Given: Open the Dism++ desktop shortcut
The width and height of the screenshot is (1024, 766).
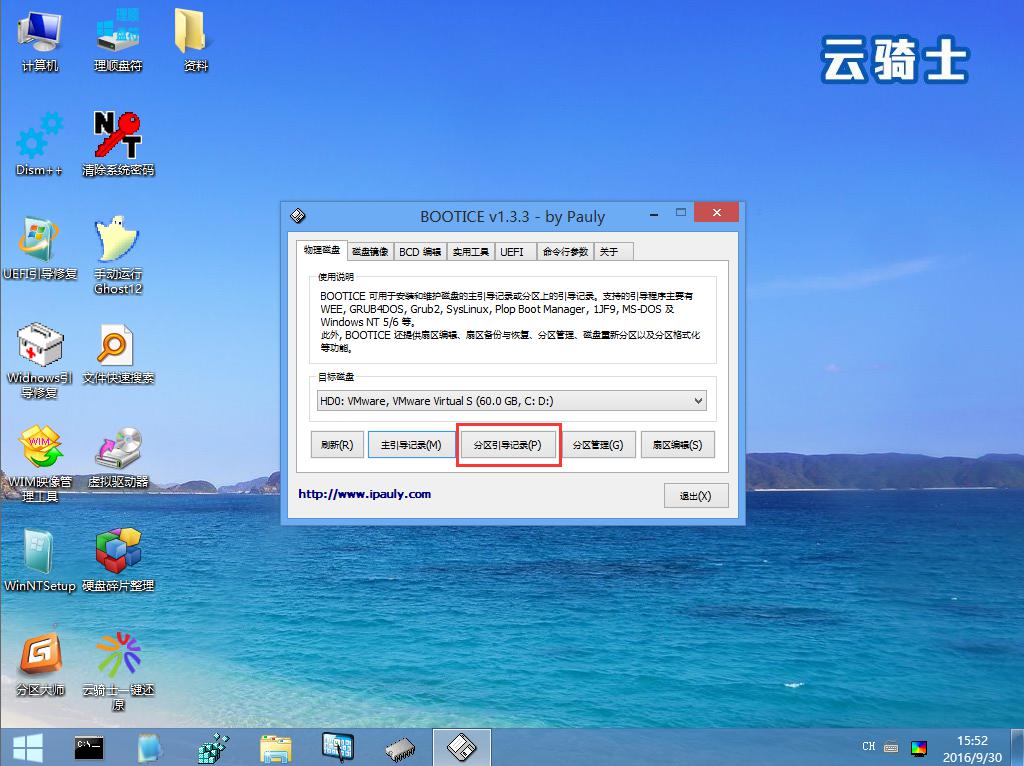Looking at the screenshot, I should [39, 142].
